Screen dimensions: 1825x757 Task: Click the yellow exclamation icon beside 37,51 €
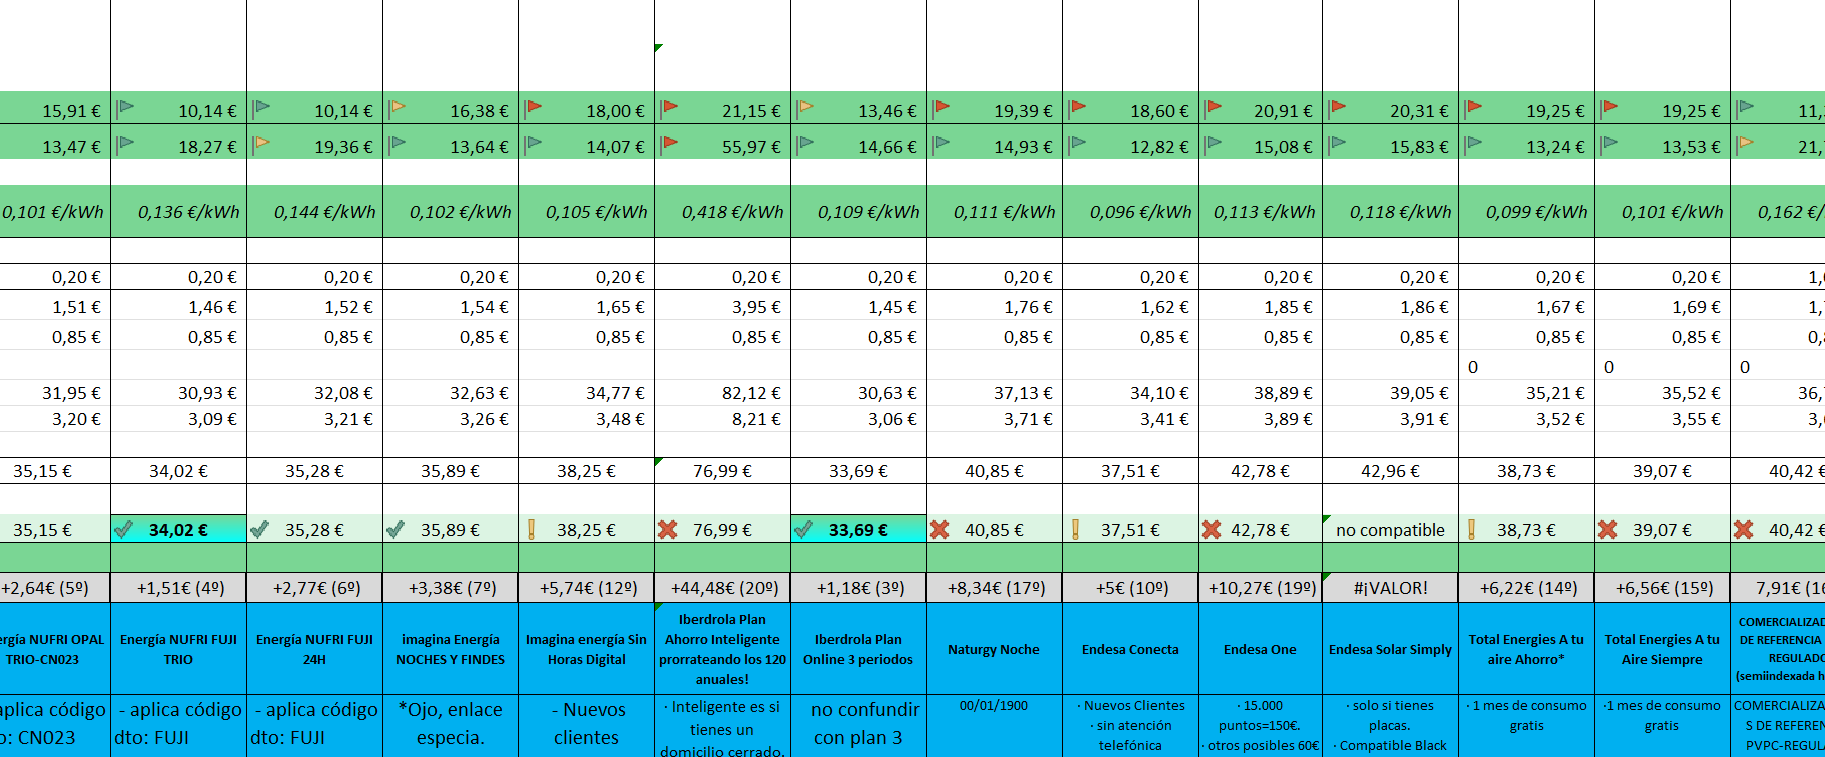click(1076, 529)
